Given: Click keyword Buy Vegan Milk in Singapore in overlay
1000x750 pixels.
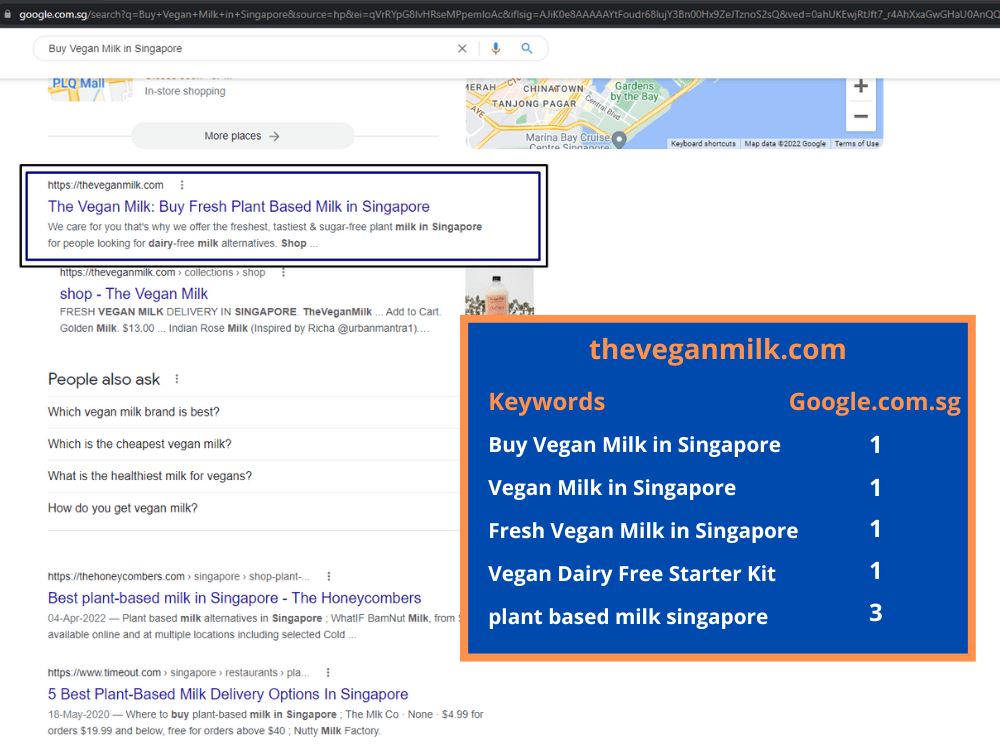Looking at the screenshot, I should click(x=634, y=445).
